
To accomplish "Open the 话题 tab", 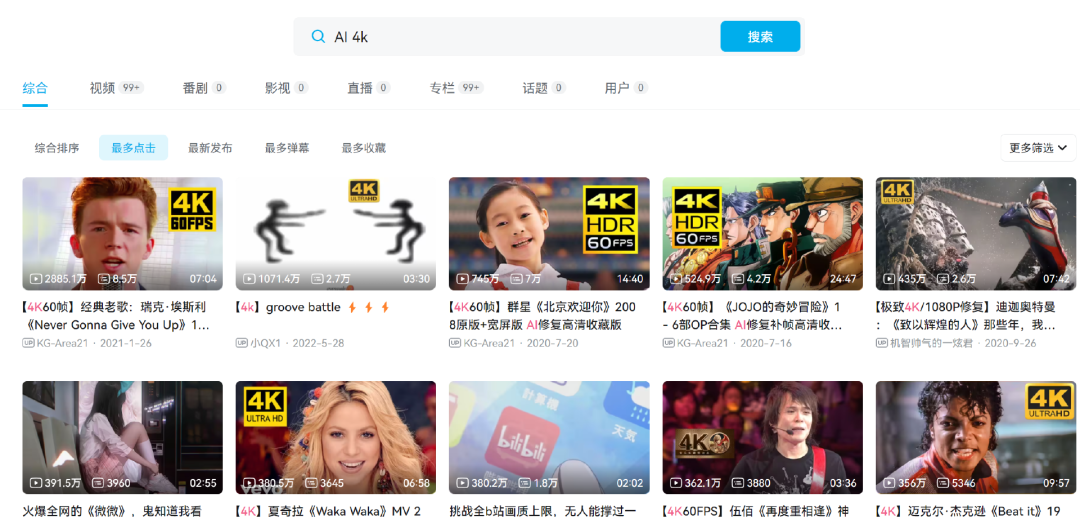I will point(543,88).
